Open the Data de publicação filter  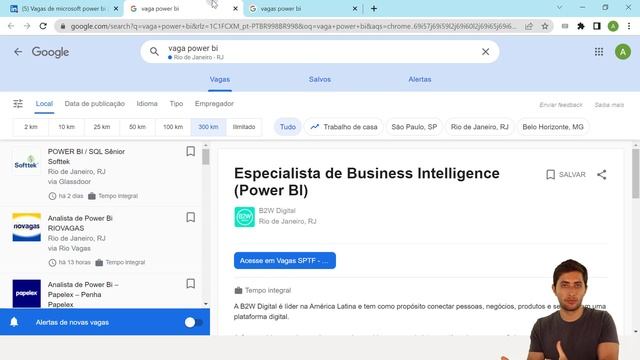[x=95, y=104]
